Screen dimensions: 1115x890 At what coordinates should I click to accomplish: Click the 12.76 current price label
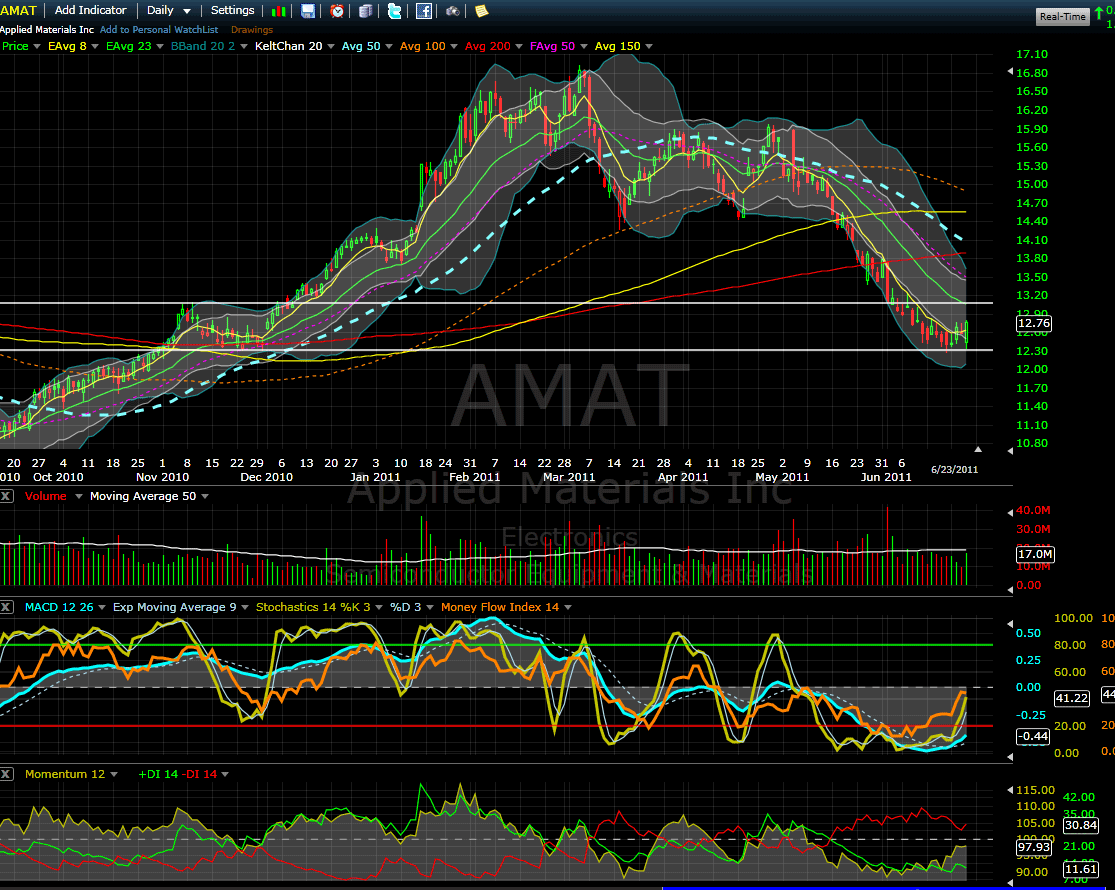[x=1033, y=323]
